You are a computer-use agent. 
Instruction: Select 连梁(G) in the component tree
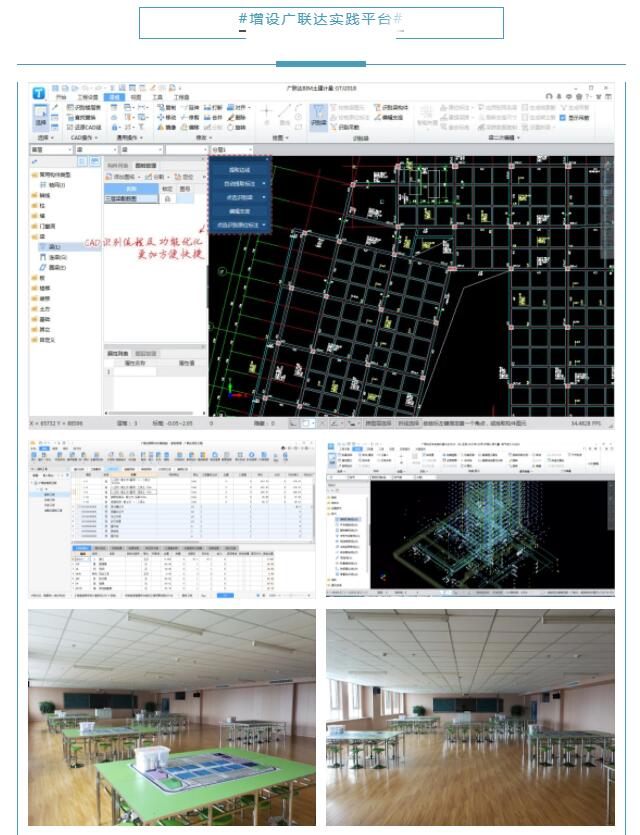click(53, 257)
